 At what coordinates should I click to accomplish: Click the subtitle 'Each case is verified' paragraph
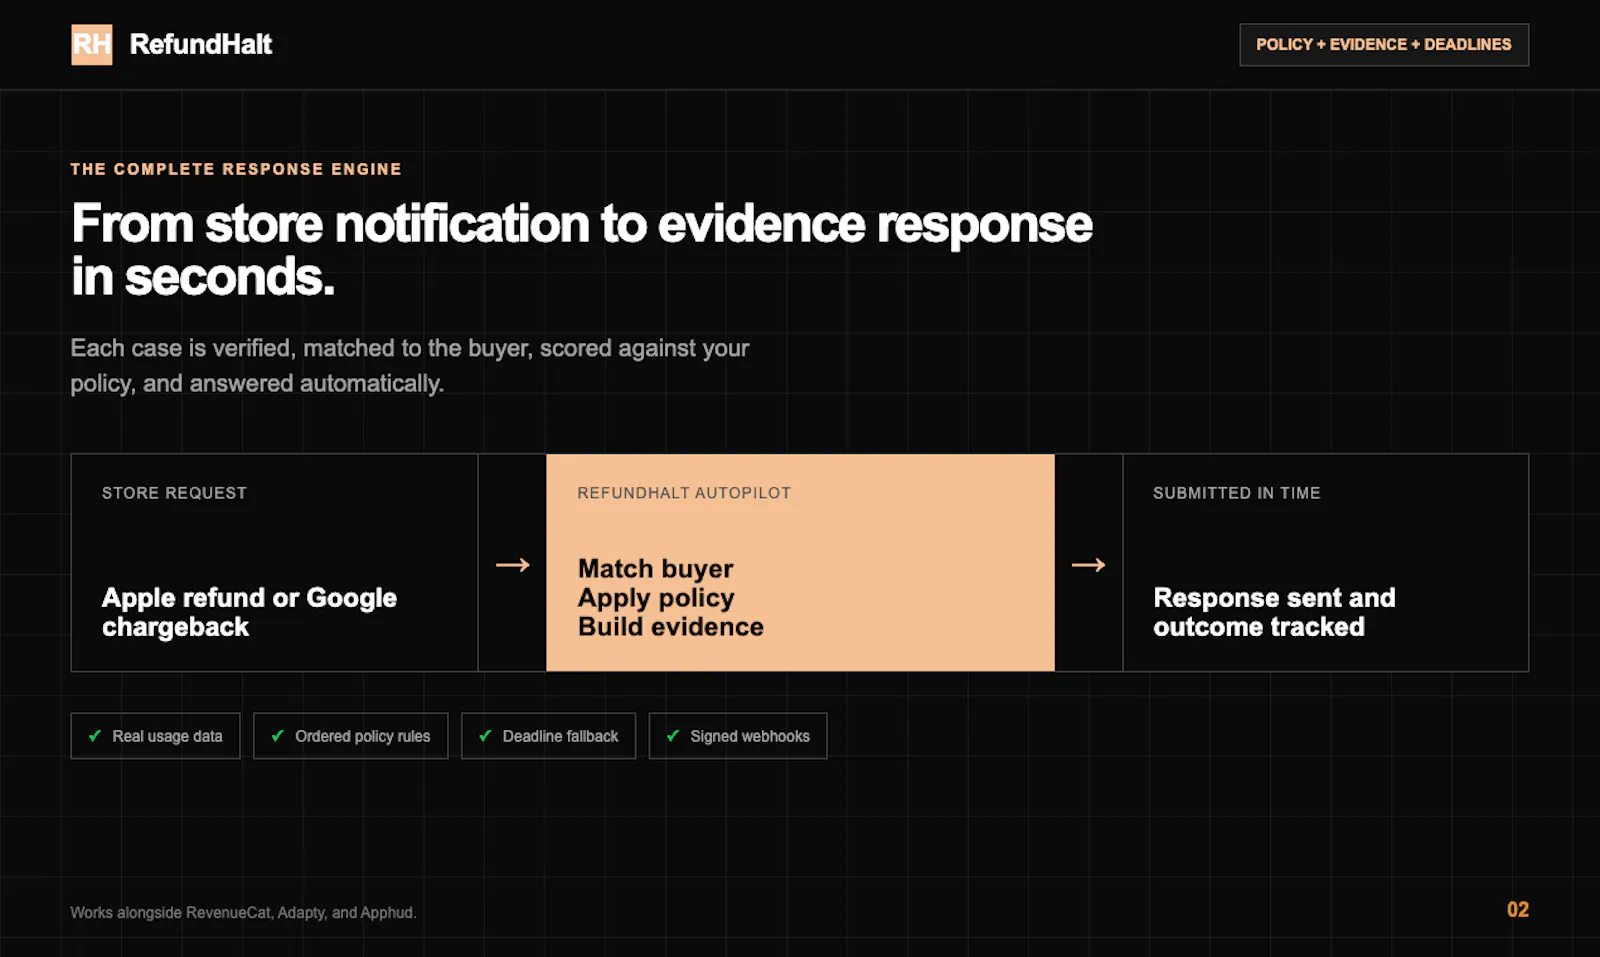click(409, 366)
